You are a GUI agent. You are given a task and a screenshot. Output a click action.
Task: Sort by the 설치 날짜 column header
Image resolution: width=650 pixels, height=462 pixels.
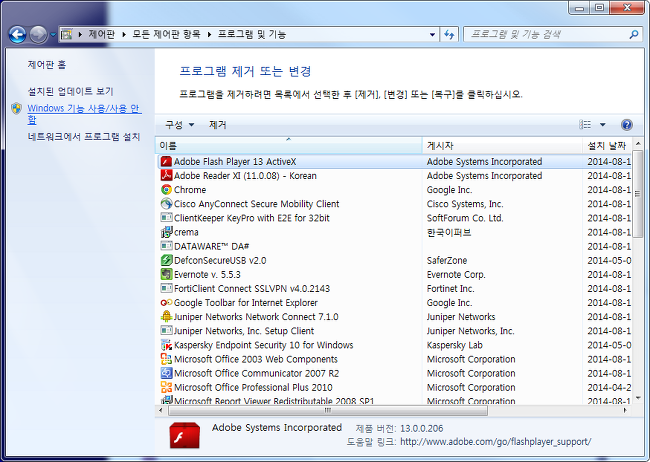pos(607,146)
